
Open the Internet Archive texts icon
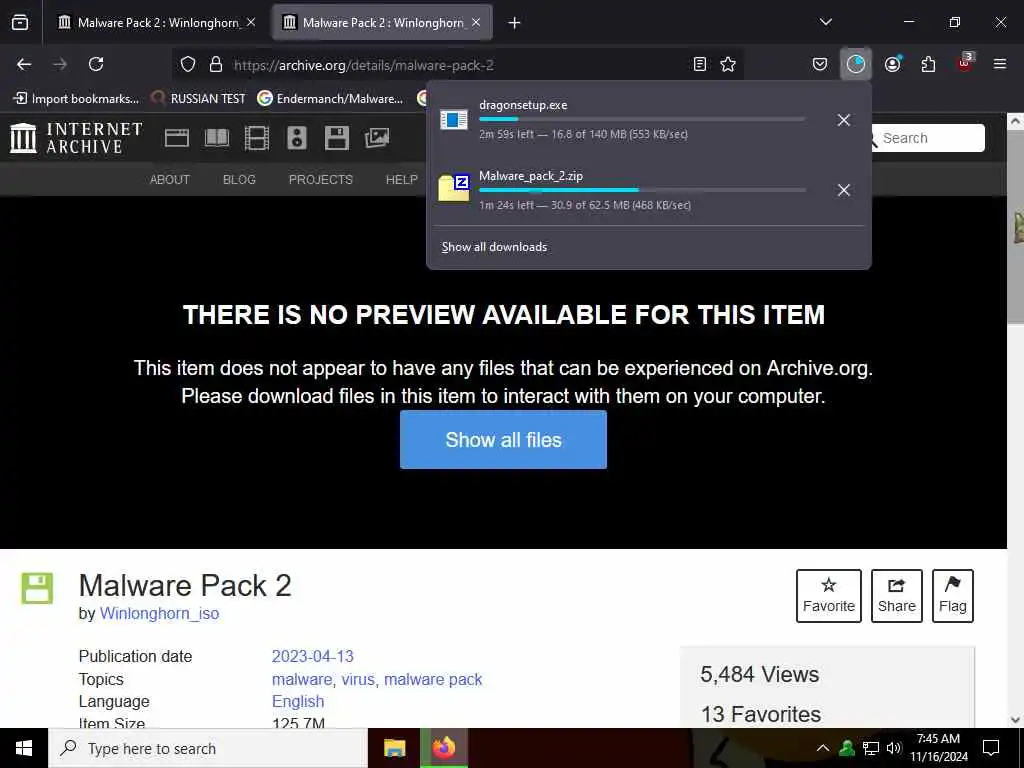point(217,138)
